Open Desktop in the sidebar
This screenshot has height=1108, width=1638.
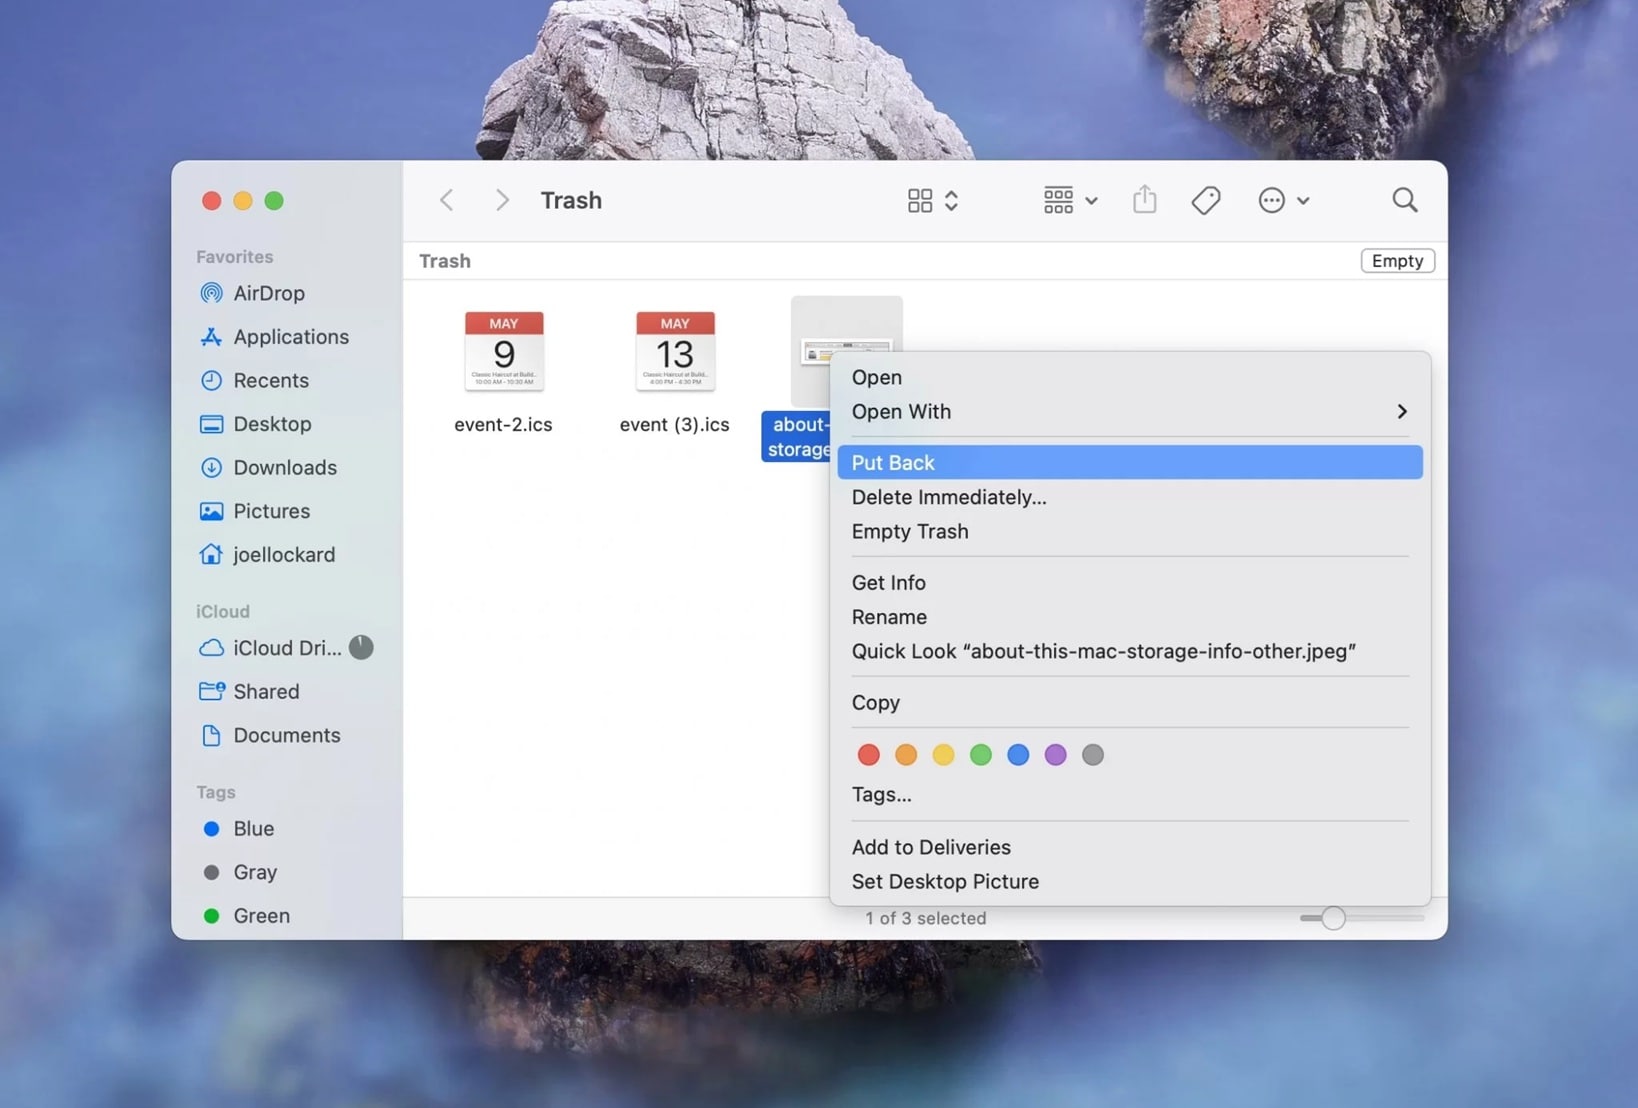tap(255, 424)
